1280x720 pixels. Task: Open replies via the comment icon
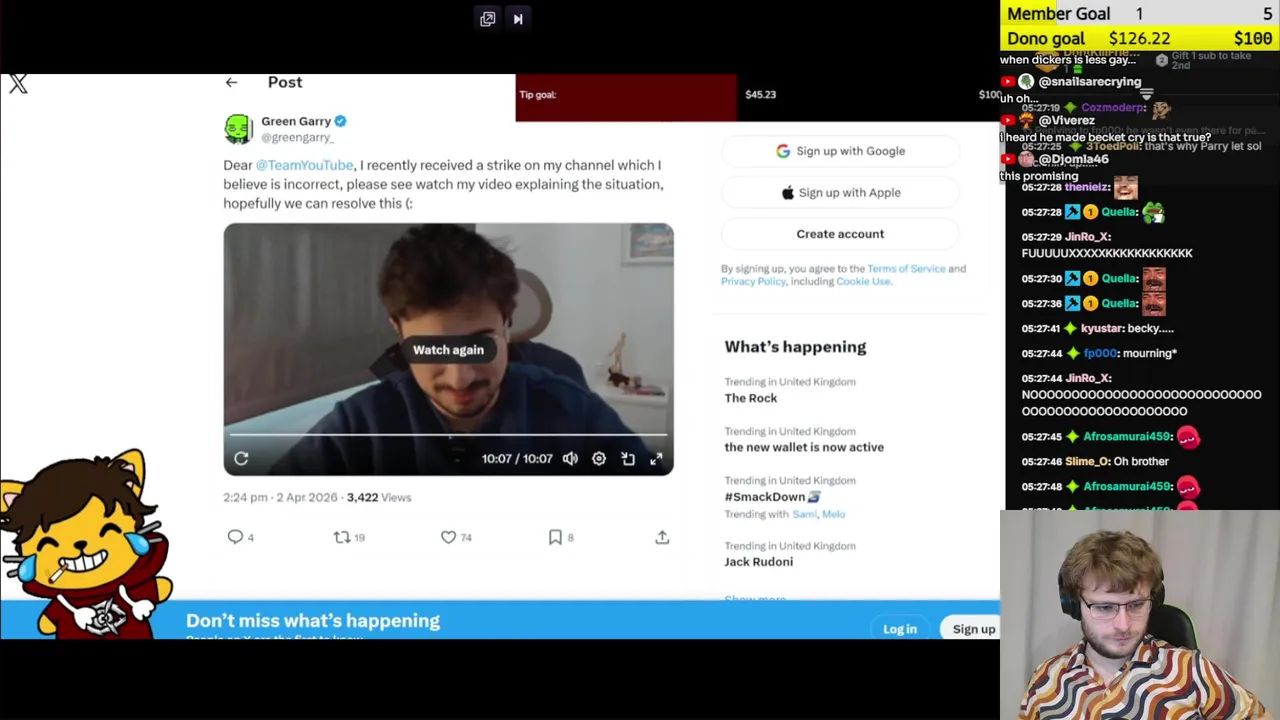[235, 537]
